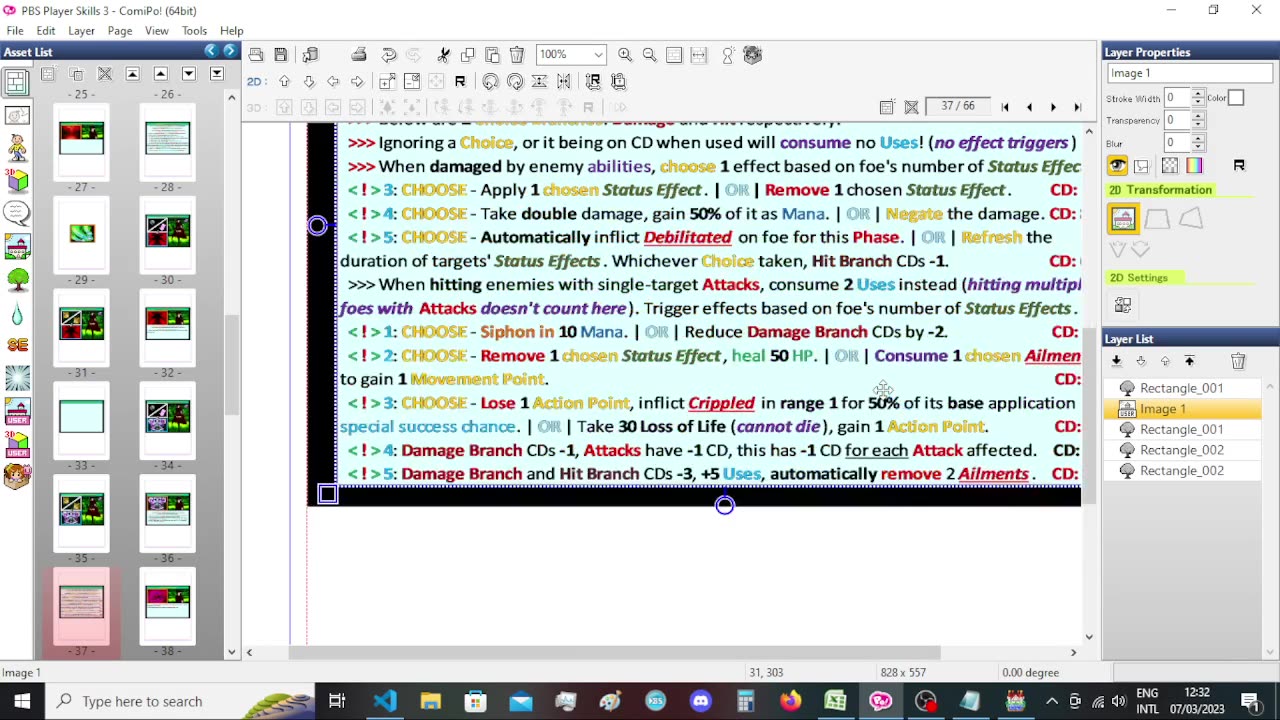1280x720 pixels.
Task: Collapse Asset List with left chevron
Action: point(210,51)
